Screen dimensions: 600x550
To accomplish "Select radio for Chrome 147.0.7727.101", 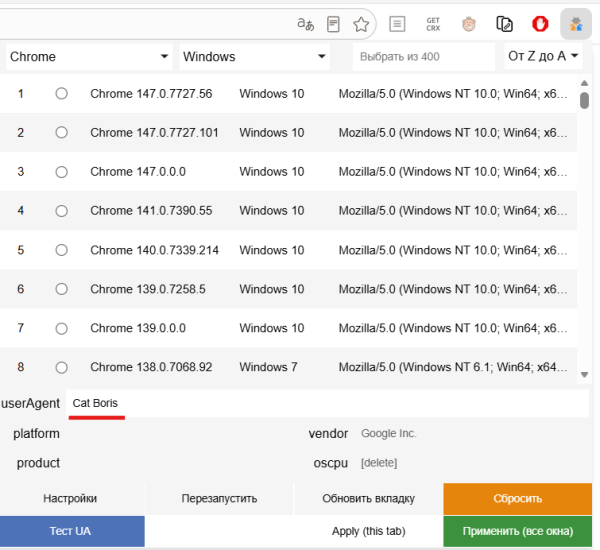I will pyautogui.click(x=62, y=132).
